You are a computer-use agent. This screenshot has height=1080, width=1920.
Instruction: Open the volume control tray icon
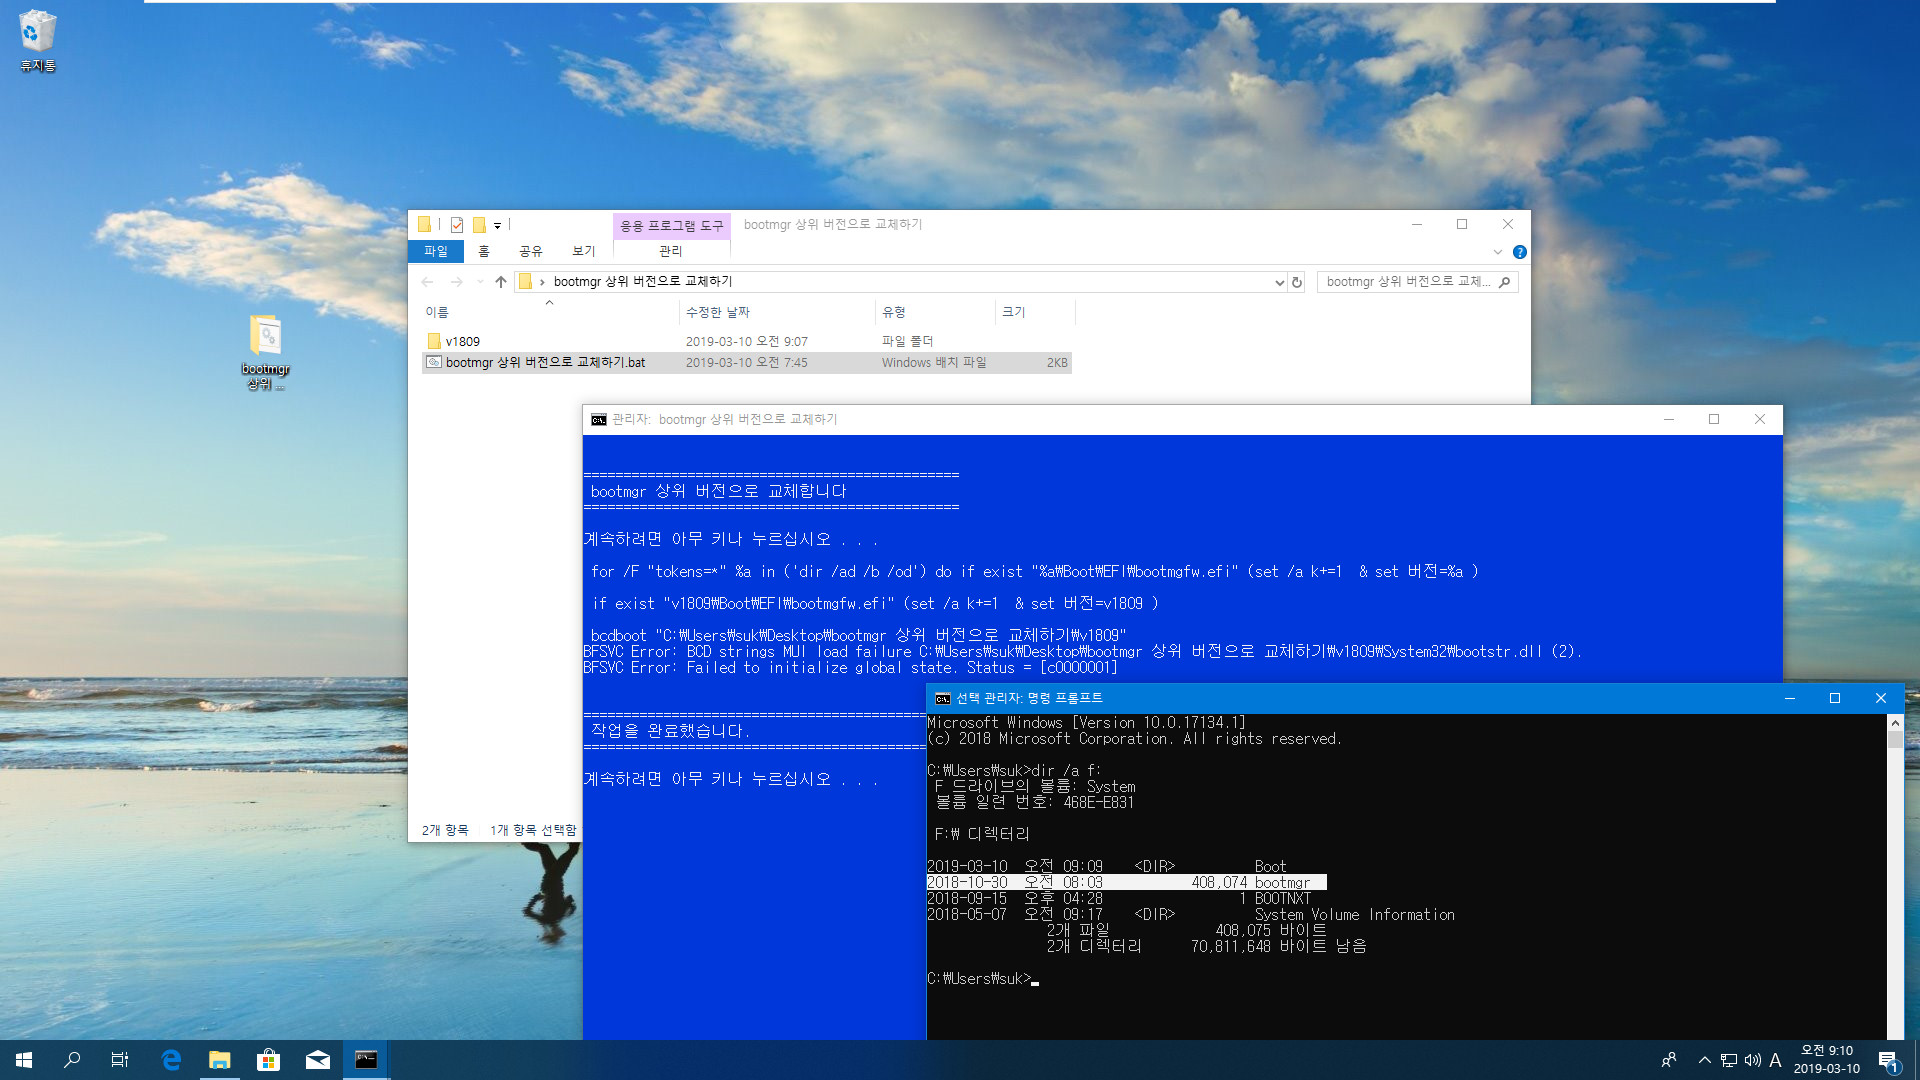coord(1752,1060)
